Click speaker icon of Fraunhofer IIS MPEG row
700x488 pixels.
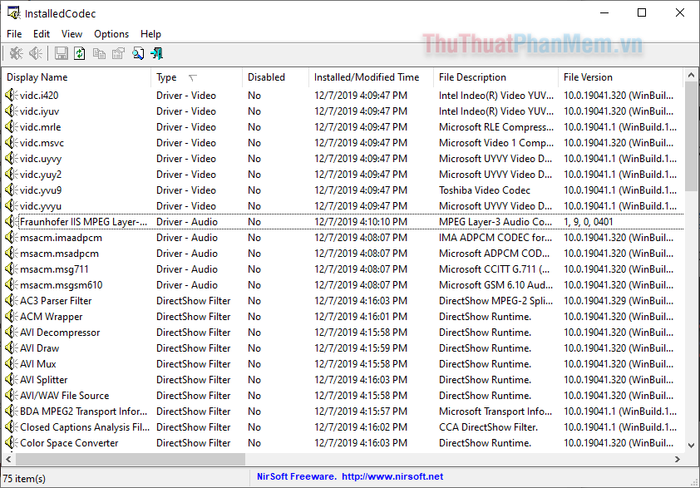[11, 222]
